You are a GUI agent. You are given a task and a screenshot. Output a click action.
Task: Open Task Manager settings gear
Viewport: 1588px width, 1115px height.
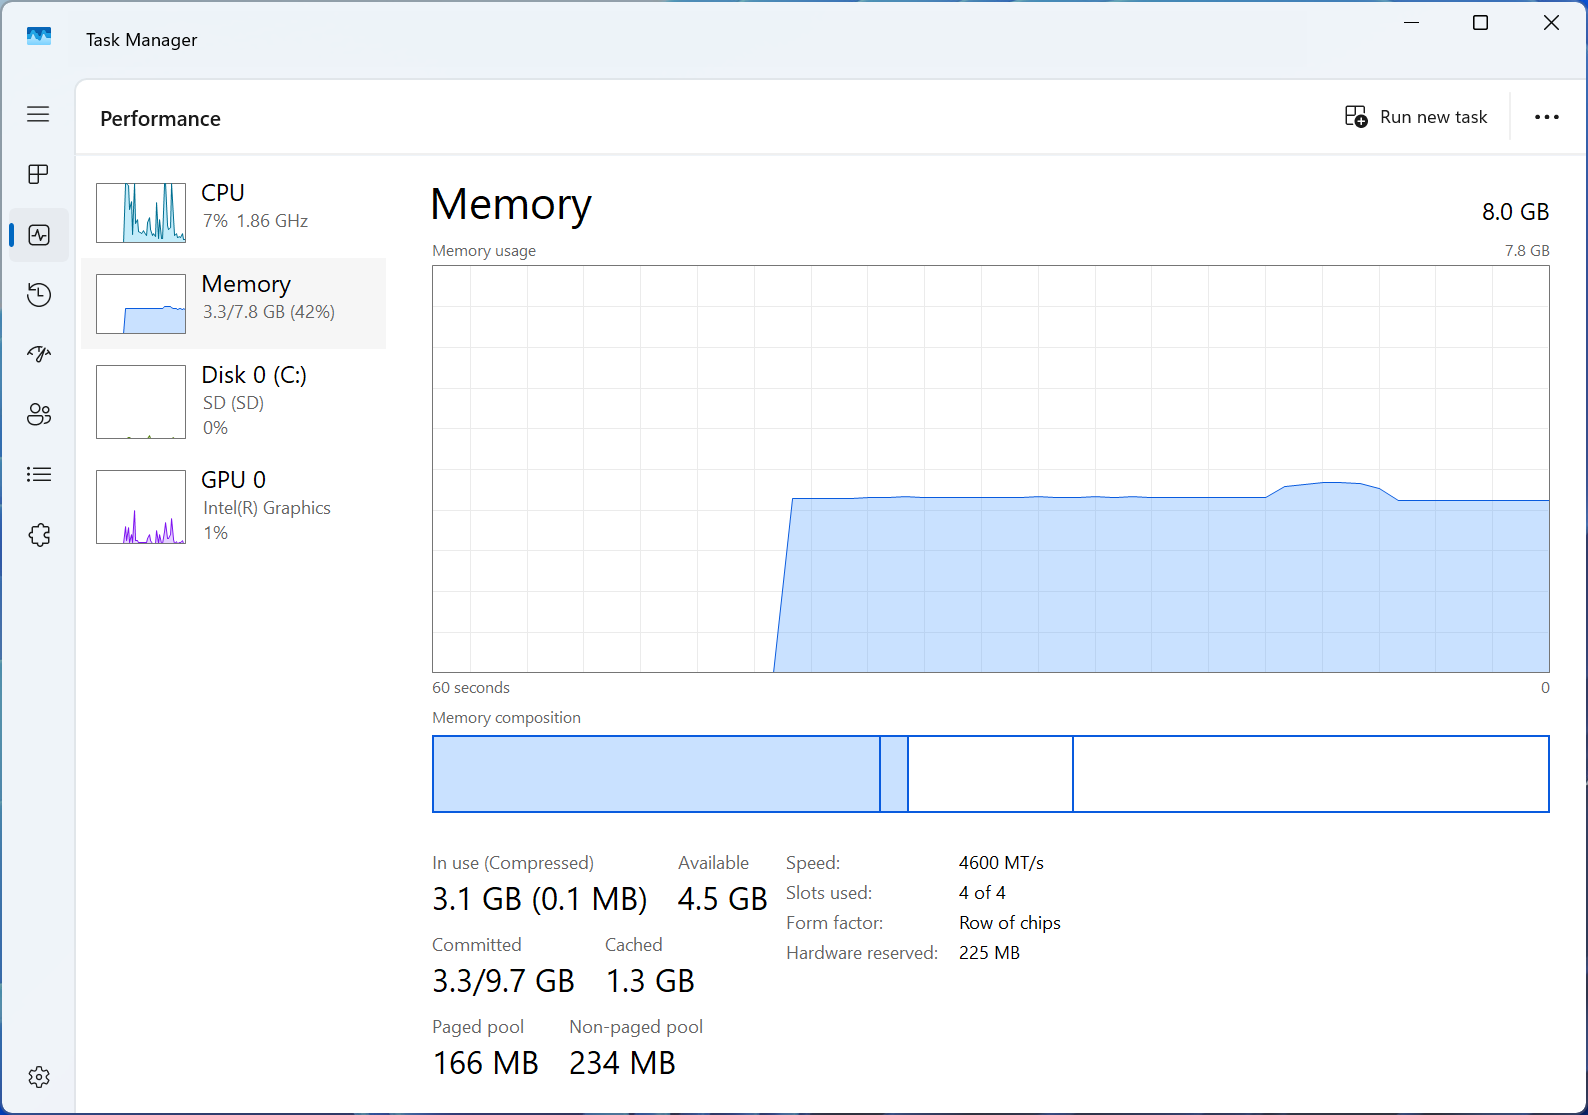(38, 1077)
